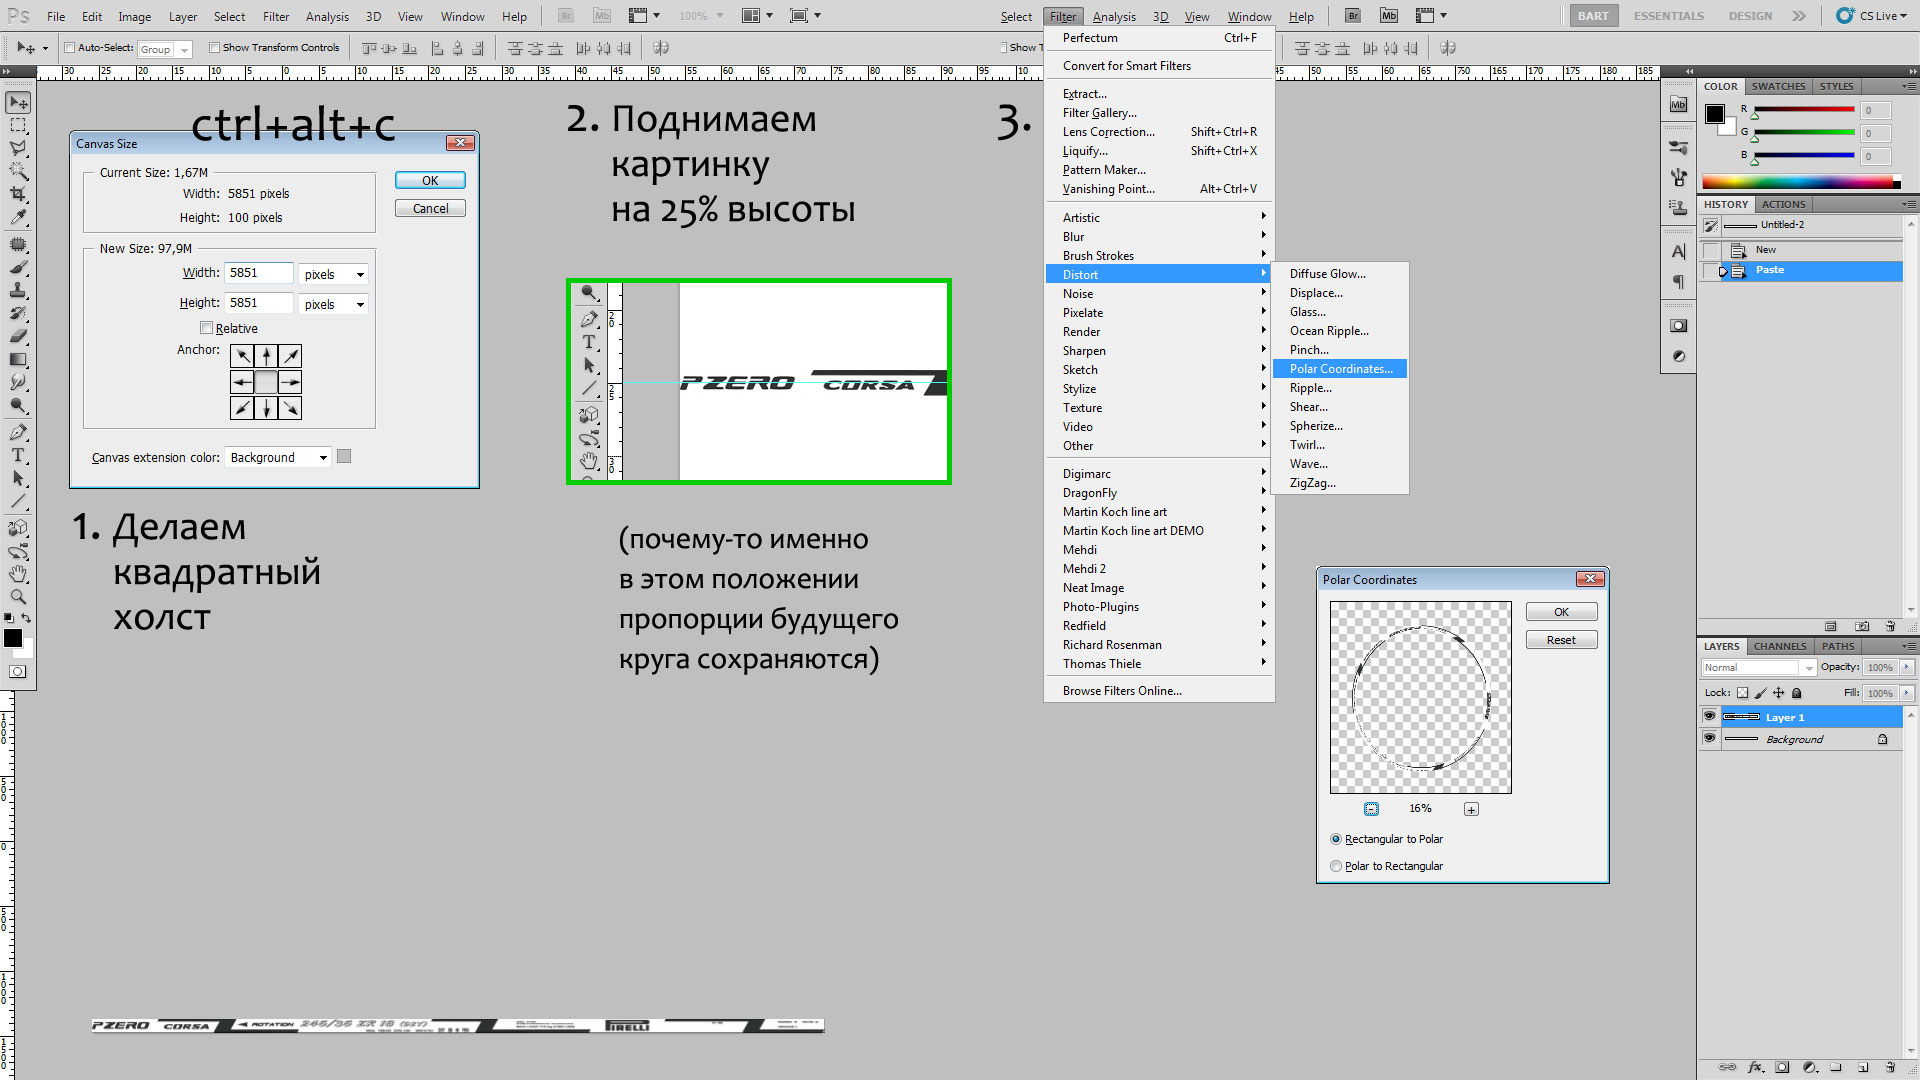
Task: Click the center anchor square in Canvas Size
Action: pyautogui.click(x=266, y=382)
